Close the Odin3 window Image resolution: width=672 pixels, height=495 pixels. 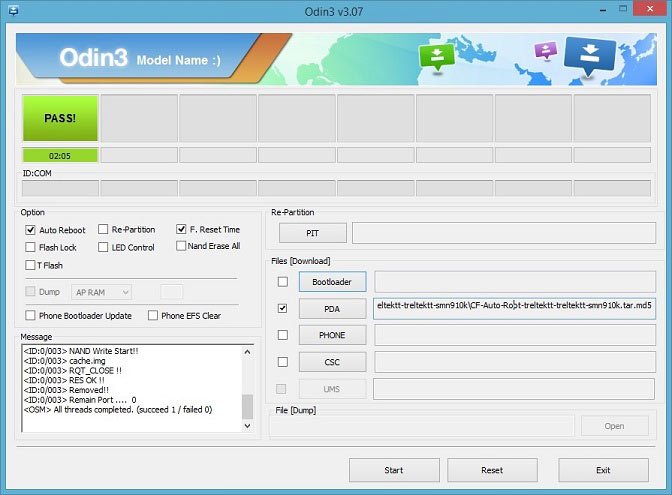(x=650, y=9)
